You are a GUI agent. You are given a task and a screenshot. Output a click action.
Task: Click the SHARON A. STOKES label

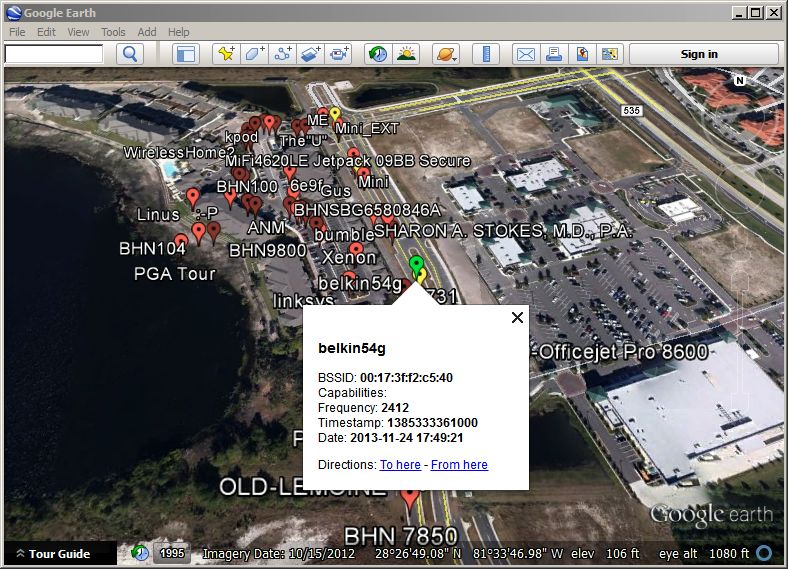[503, 231]
